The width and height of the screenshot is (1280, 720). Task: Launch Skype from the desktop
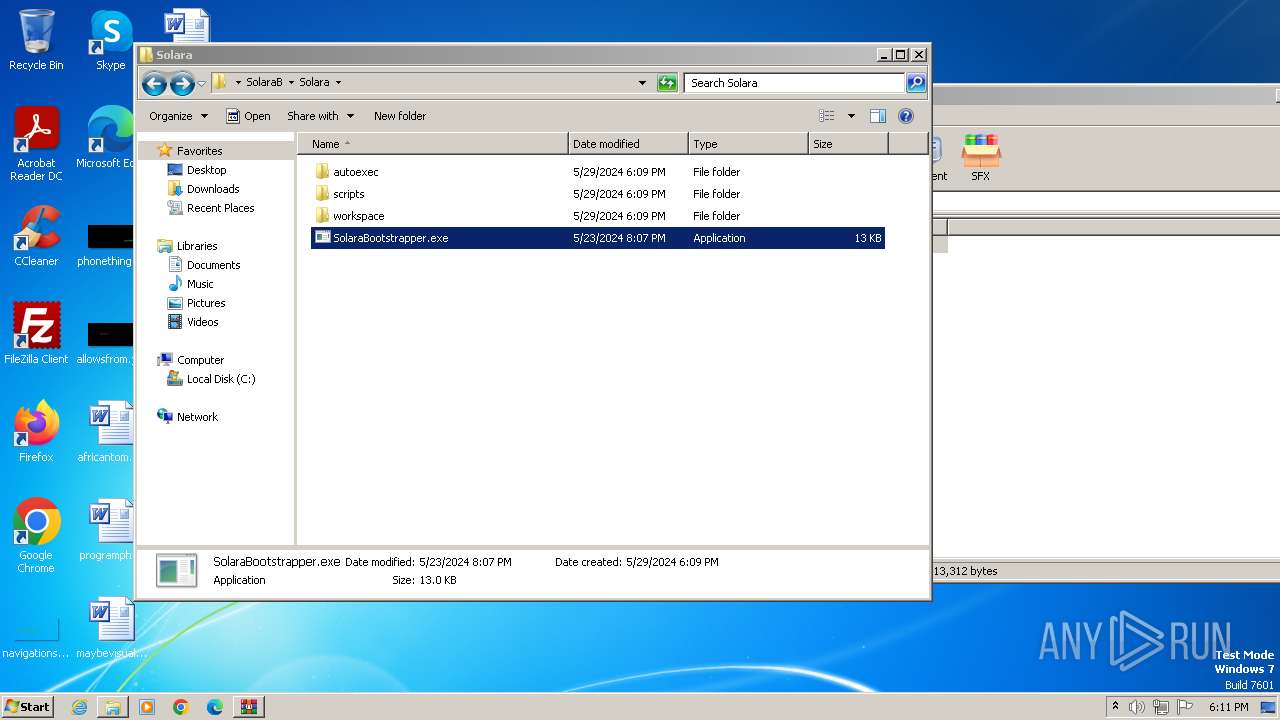[110, 40]
